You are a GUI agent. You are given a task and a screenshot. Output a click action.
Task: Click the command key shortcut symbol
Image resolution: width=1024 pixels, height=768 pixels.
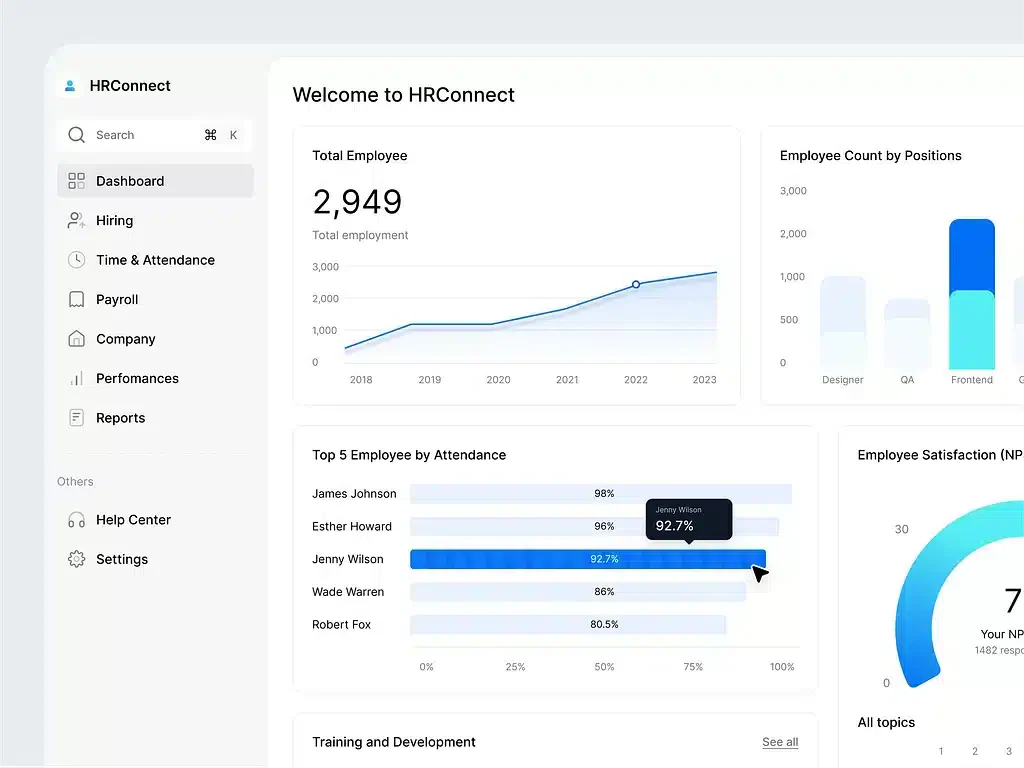click(210, 135)
